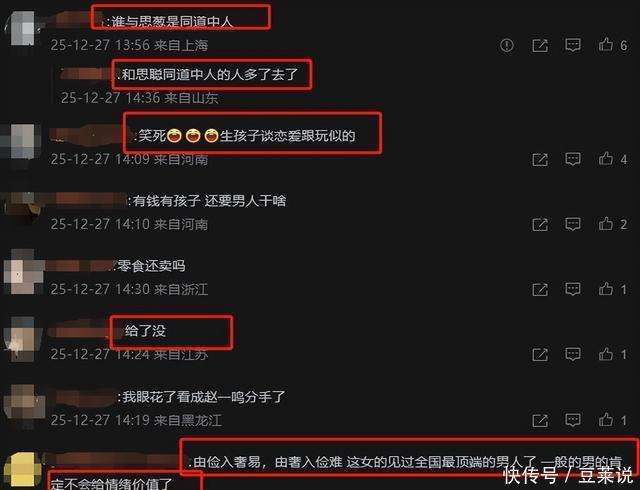This screenshot has height=490, width=640.
Task: Reply to the 笑死 comment from 河南
Action: click(x=573, y=159)
